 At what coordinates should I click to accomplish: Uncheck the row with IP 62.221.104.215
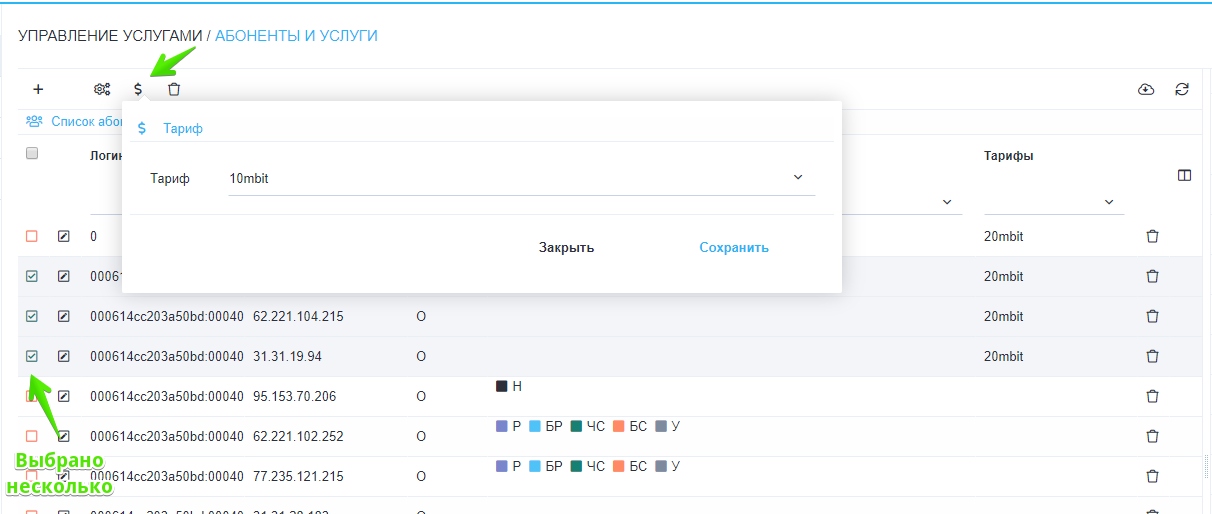pyautogui.click(x=32, y=316)
